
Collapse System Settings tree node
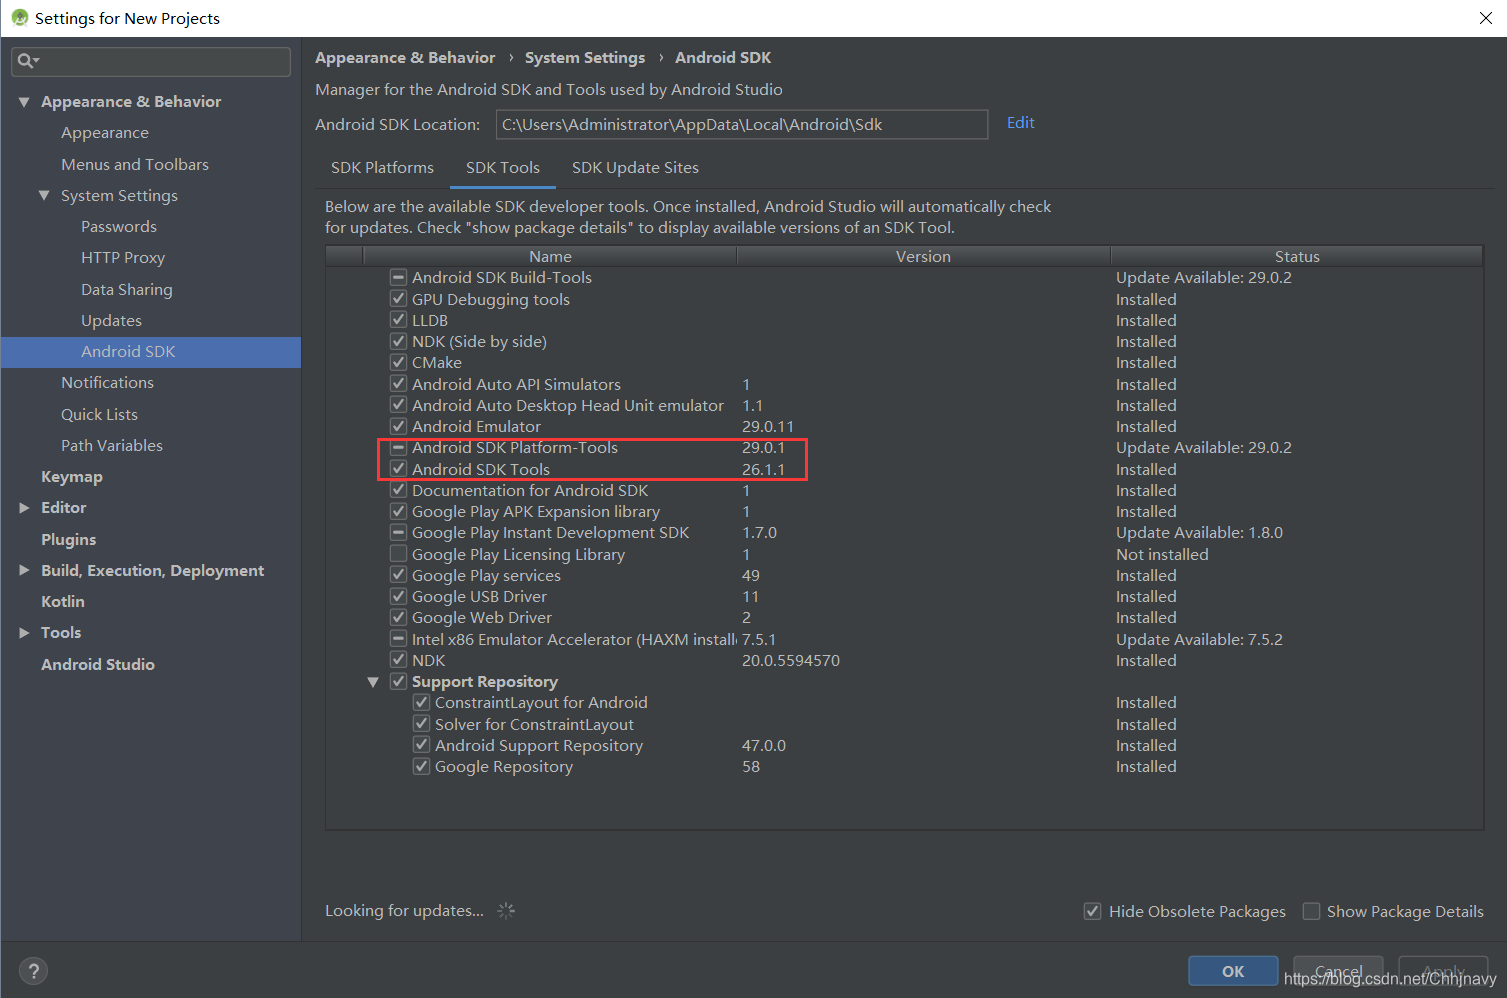[44, 195]
